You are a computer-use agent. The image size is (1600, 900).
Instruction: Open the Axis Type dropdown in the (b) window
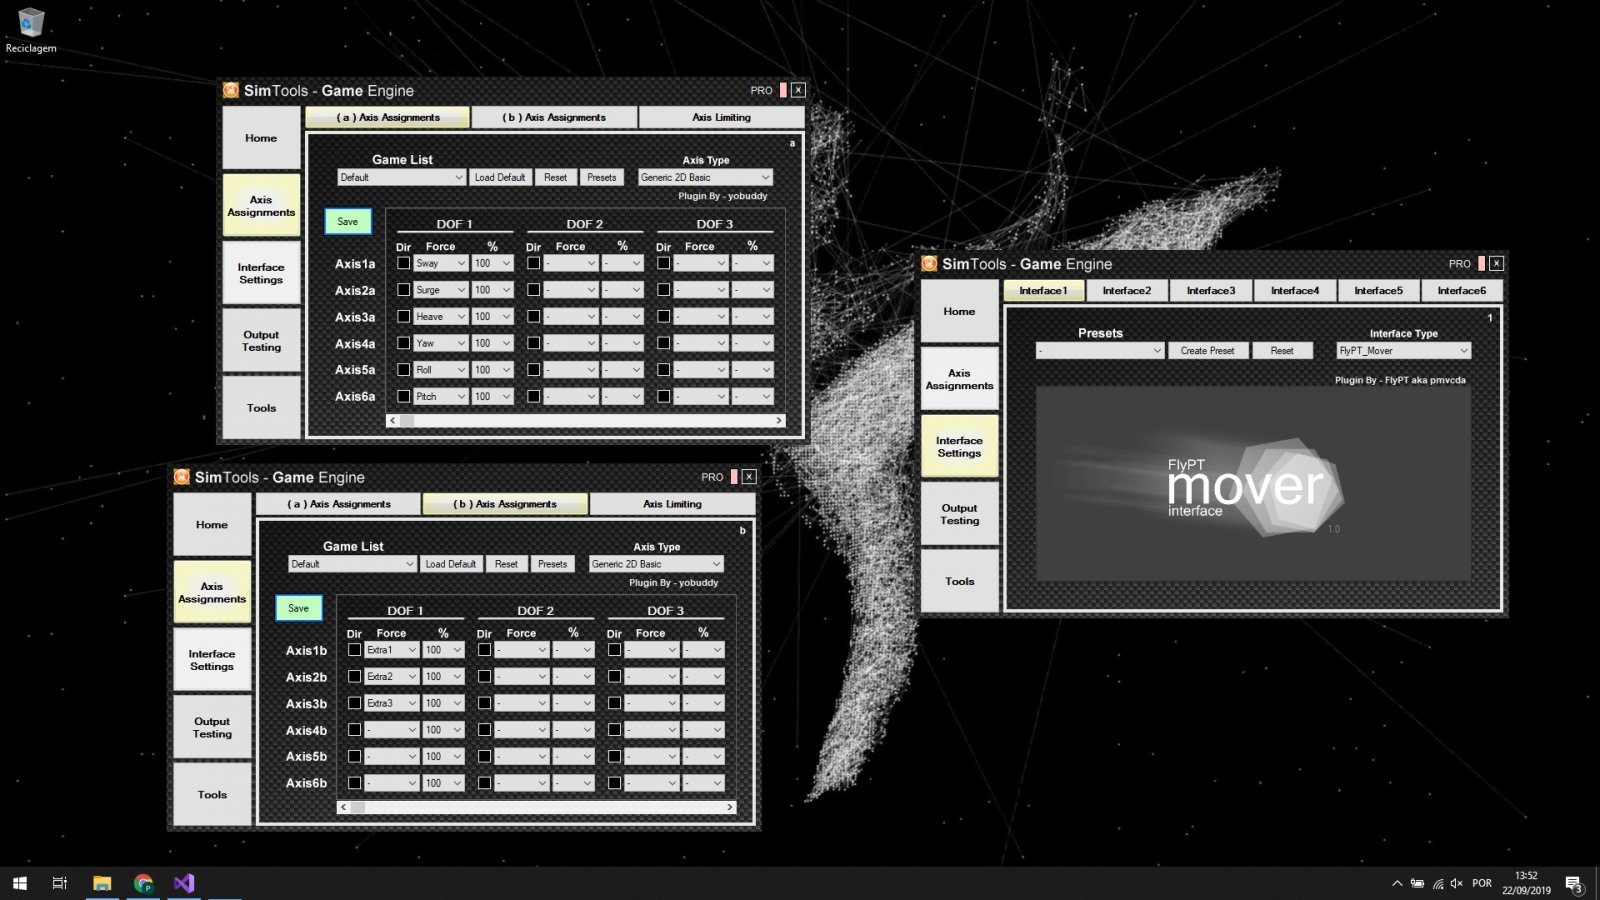656,564
